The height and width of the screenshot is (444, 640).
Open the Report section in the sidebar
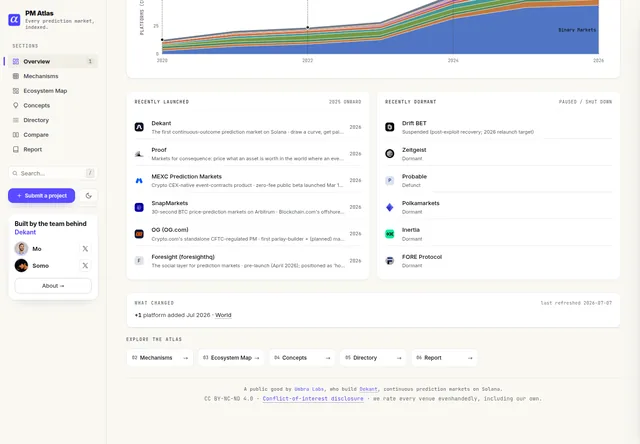click(x=53, y=149)
